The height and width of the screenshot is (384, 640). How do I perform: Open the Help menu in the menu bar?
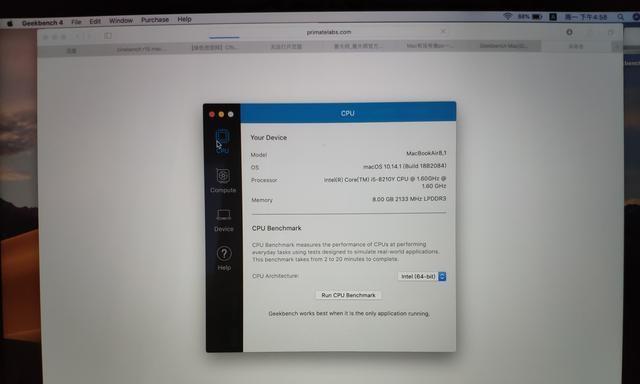(x=184, y=19)
